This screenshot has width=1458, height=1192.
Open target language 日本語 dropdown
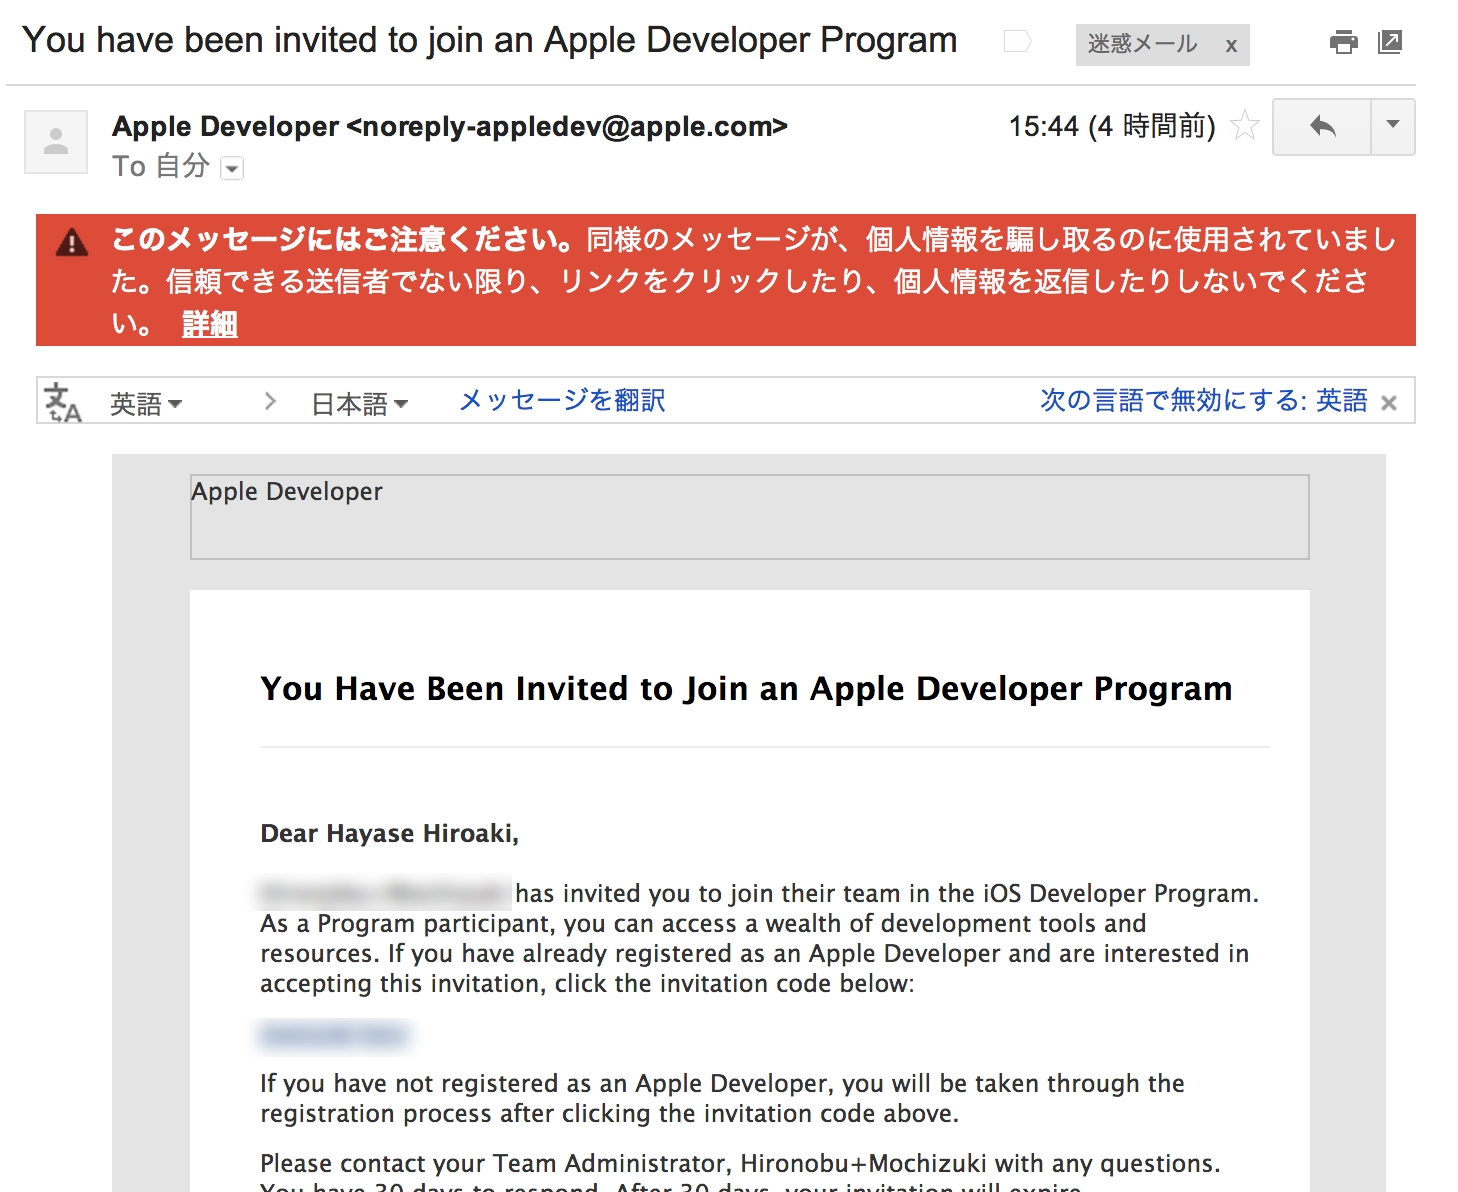point(359,403)
